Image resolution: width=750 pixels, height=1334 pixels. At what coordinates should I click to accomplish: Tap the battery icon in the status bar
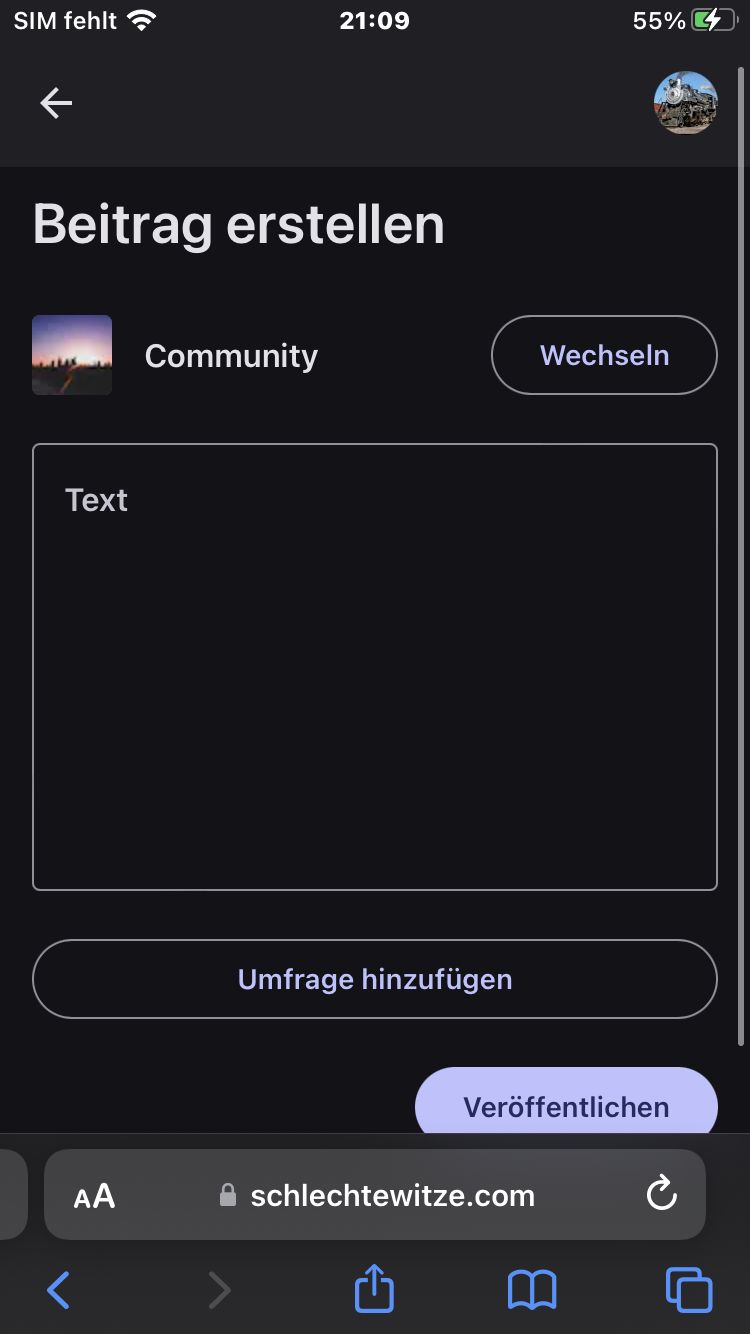pyautogui.click(x=713, y=20)
